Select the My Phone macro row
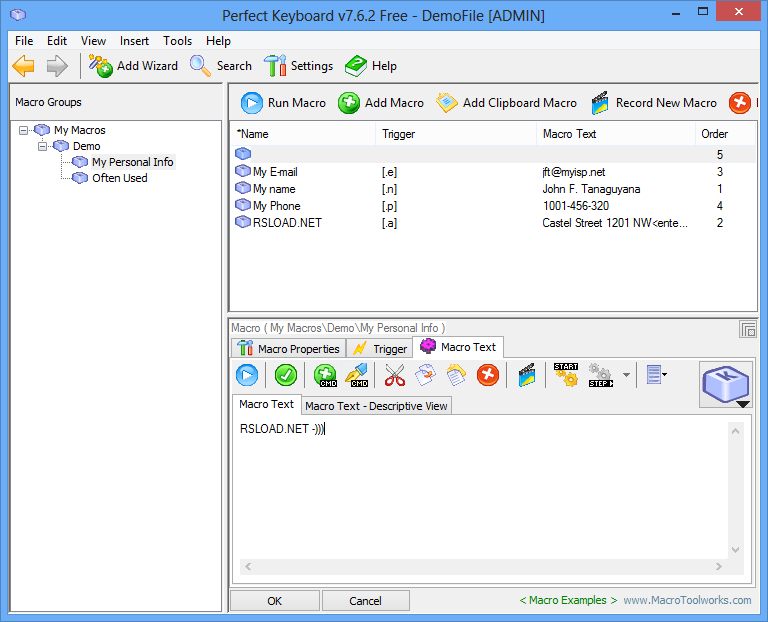768x622 pixels. (493, 206)
